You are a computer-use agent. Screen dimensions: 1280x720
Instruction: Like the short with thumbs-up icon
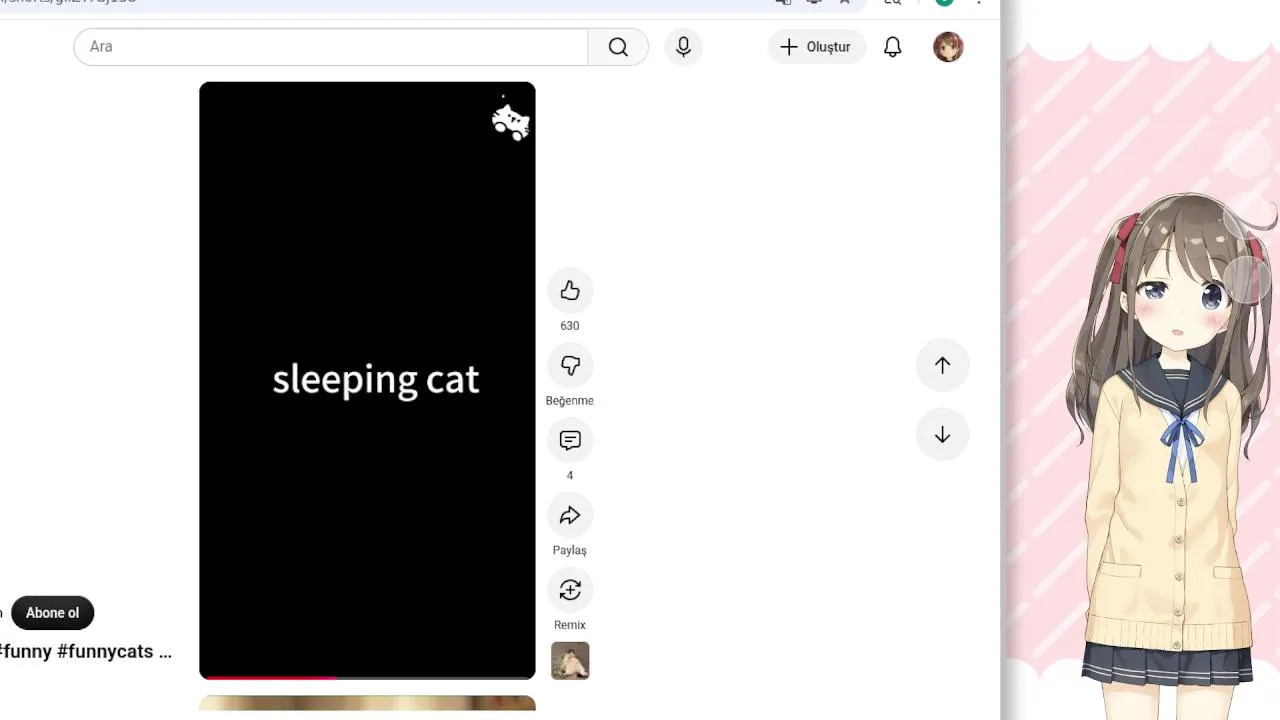coord(570,291)
